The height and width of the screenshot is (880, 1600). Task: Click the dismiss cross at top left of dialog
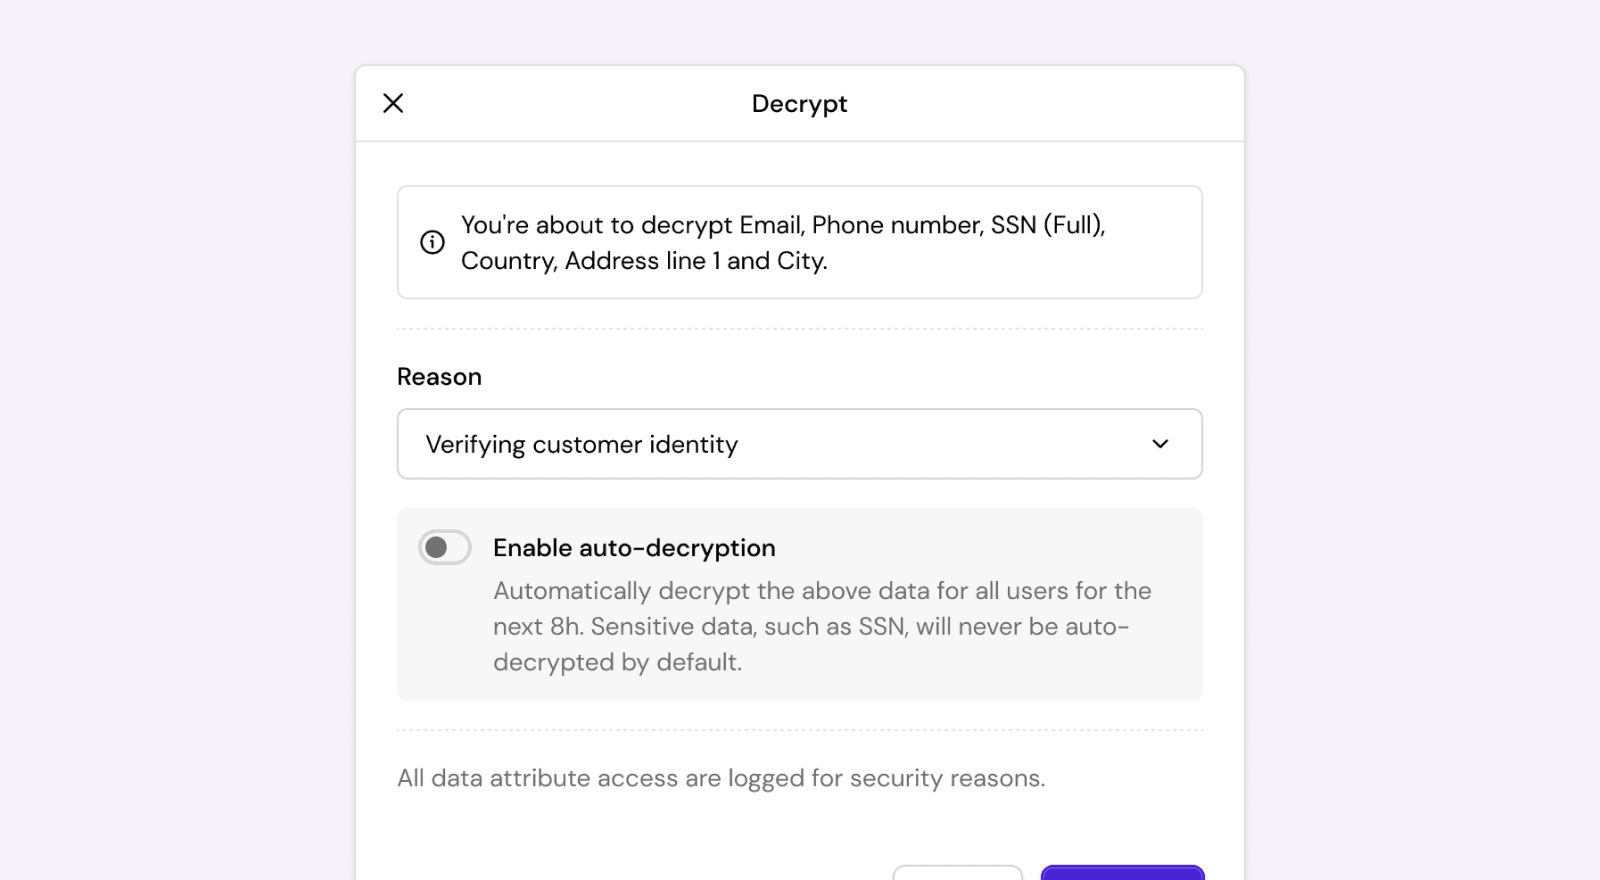[x=392, y=103]
